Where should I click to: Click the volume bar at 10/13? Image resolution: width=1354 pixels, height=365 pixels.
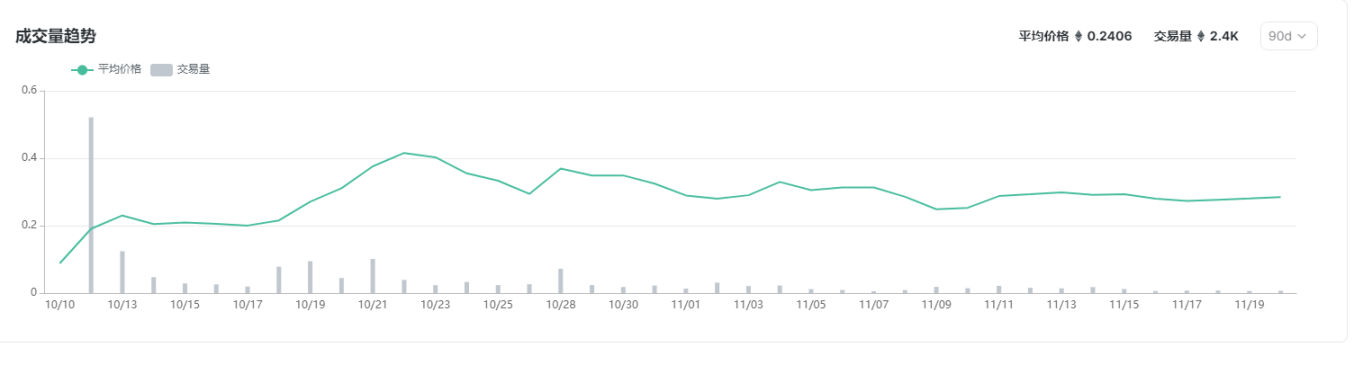click(122, 272)
